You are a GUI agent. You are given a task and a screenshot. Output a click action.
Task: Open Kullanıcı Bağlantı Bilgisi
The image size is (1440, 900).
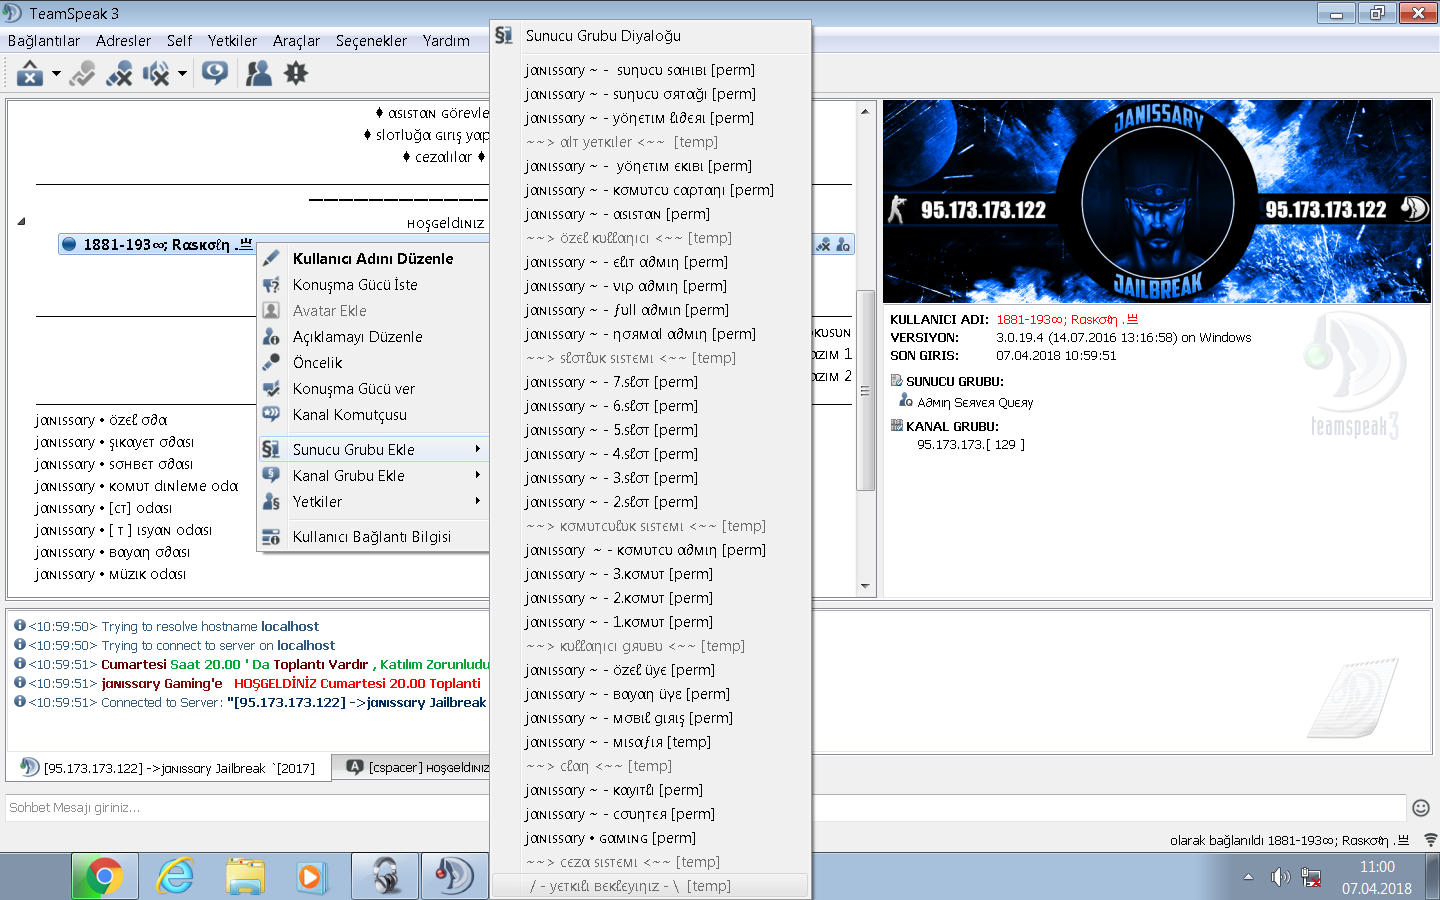(x=373, y=537)
